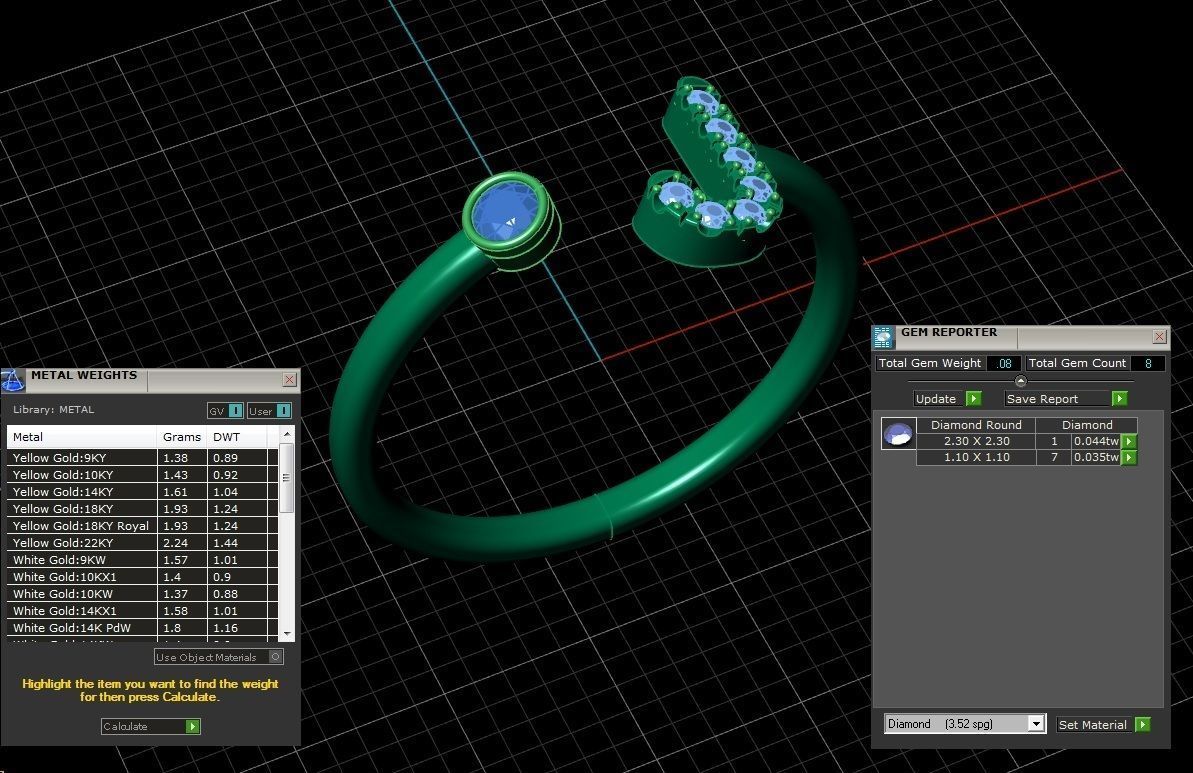Click green arrow on the 0.044tw row
Image resolution: width=1193 pixels, height=773 pixels.
pyautogui.click(x=1129, y=441)
